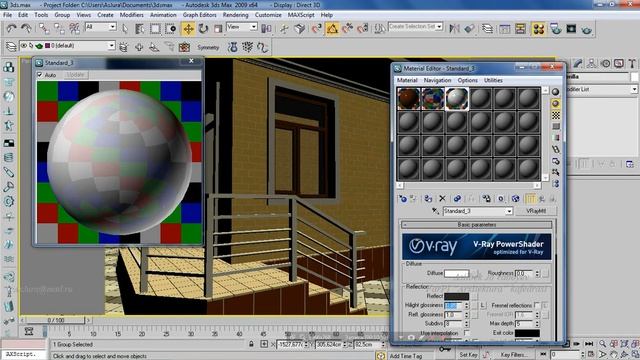Image resolution: width=640 pixels, height=360 pixels.
Task: Toggle Window/Crossing selection icon
Action: point(171,29)
